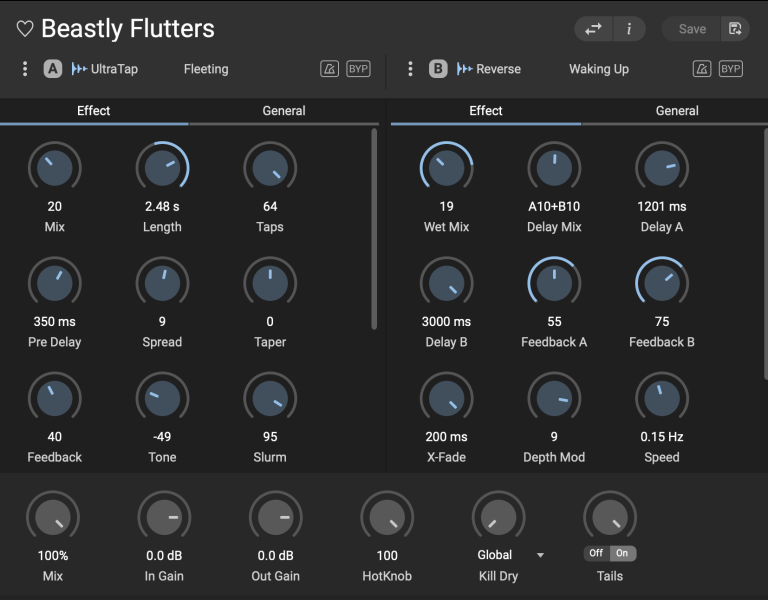Click the effect A panel scrollbar

tap(374, 229)
